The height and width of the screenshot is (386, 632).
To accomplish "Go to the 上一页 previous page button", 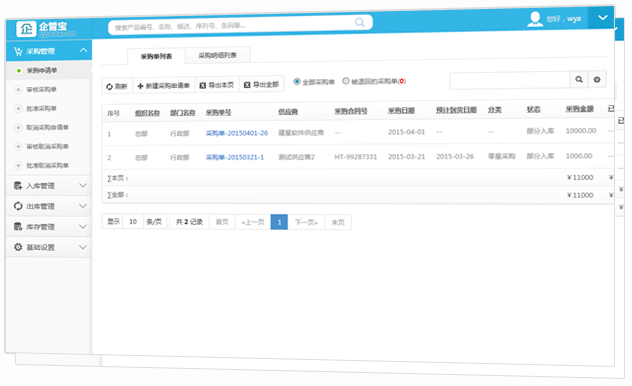I will pos(253,222).
